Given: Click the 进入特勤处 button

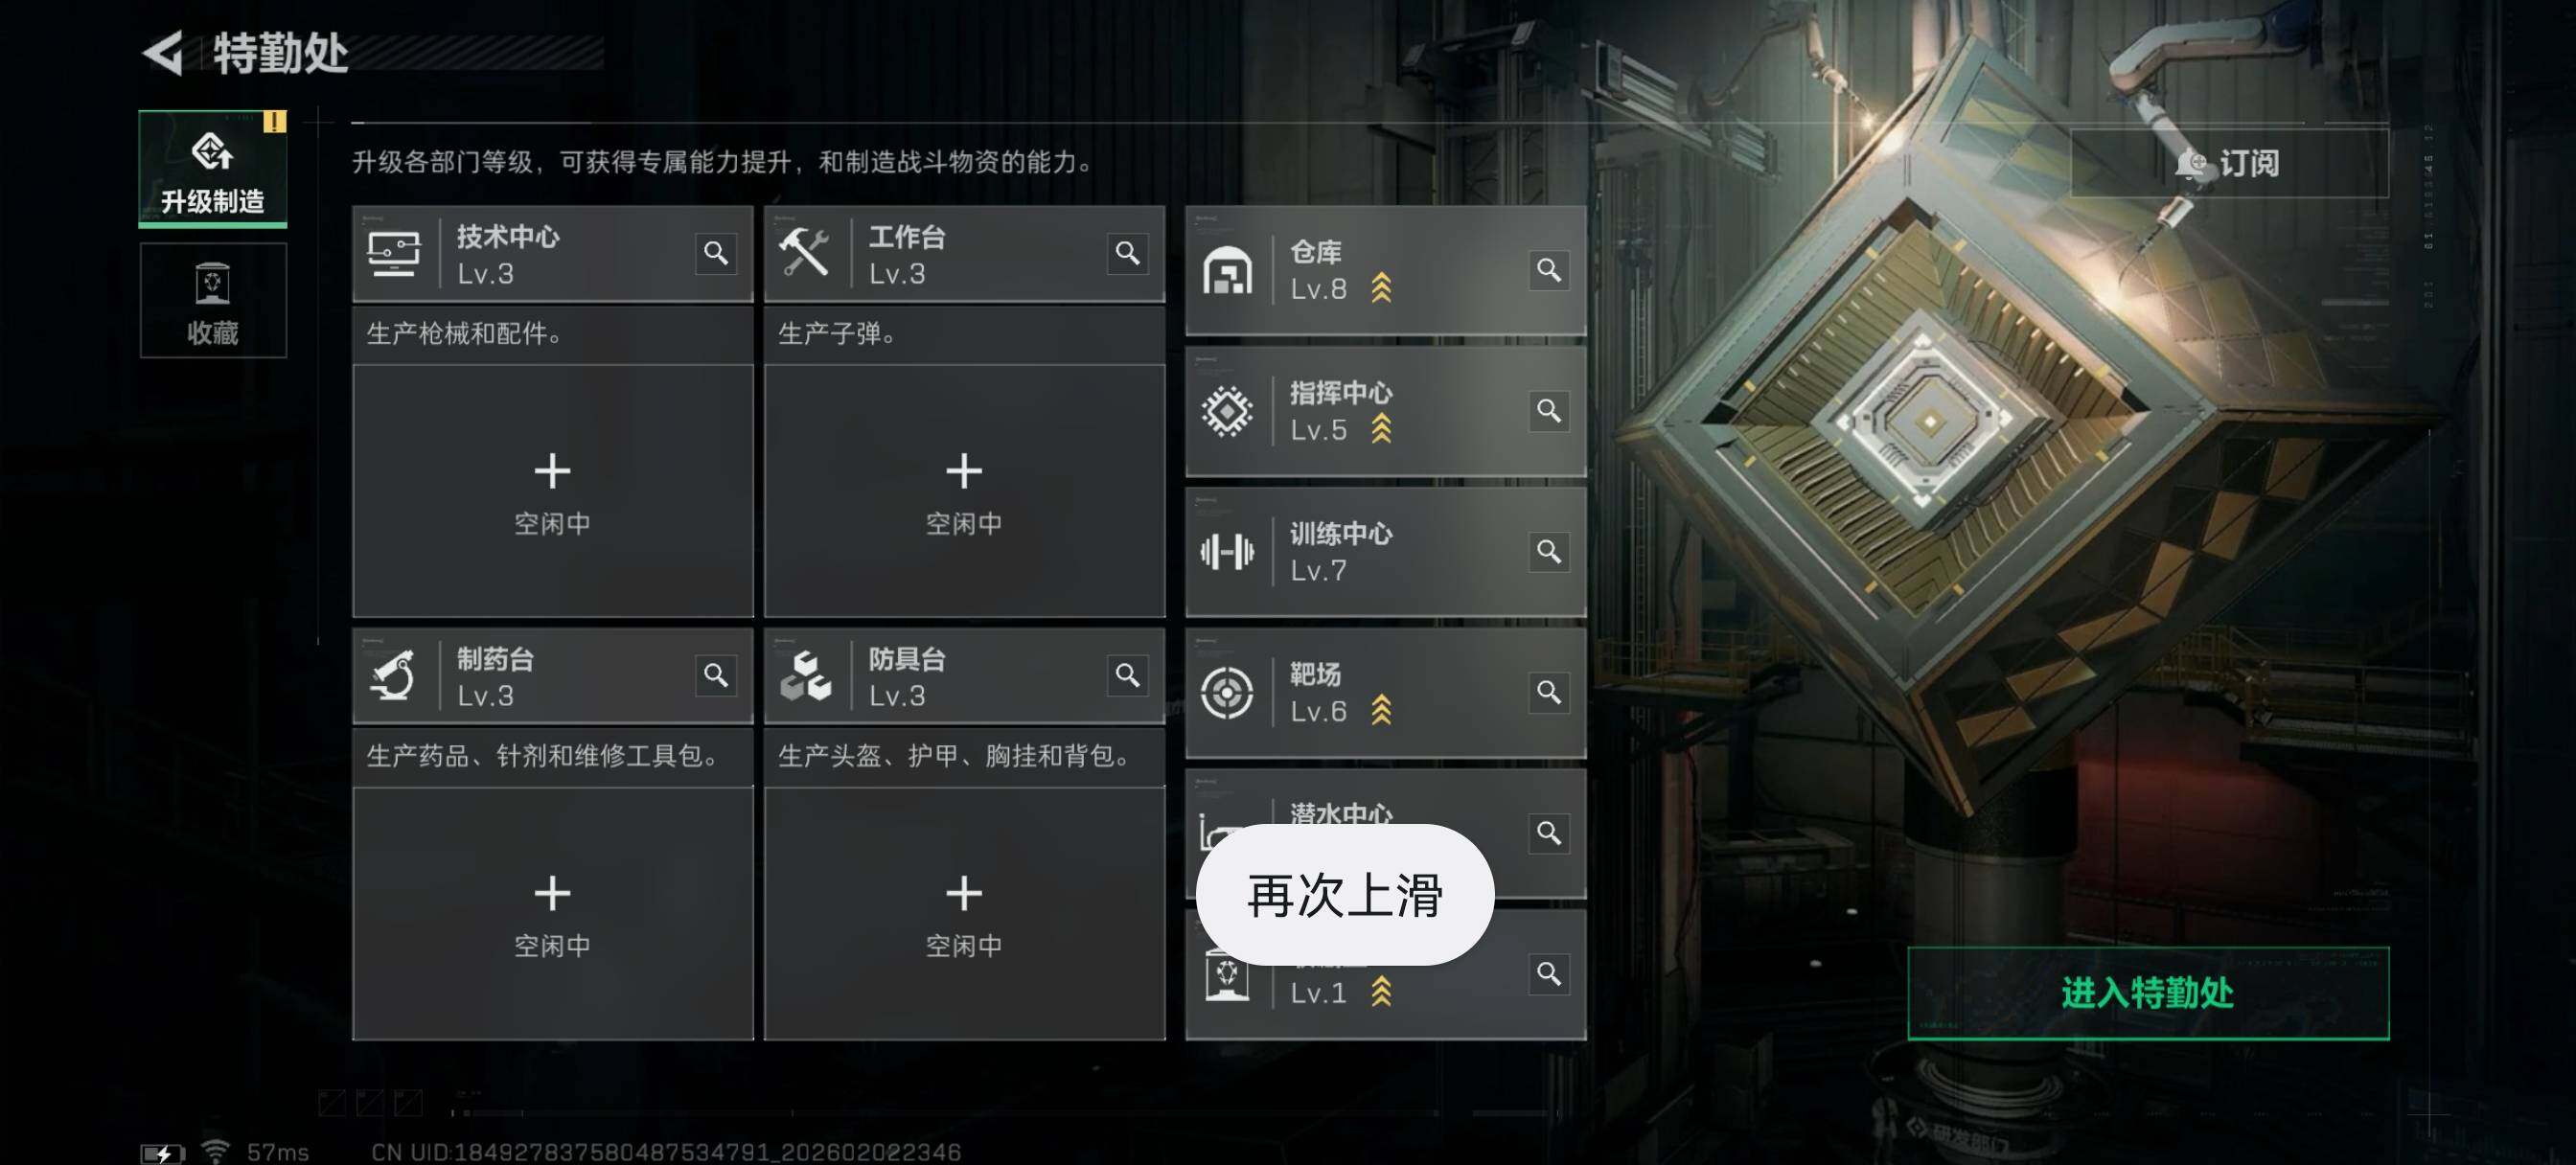Looking at the screenshot, I should click(2148, 993).
